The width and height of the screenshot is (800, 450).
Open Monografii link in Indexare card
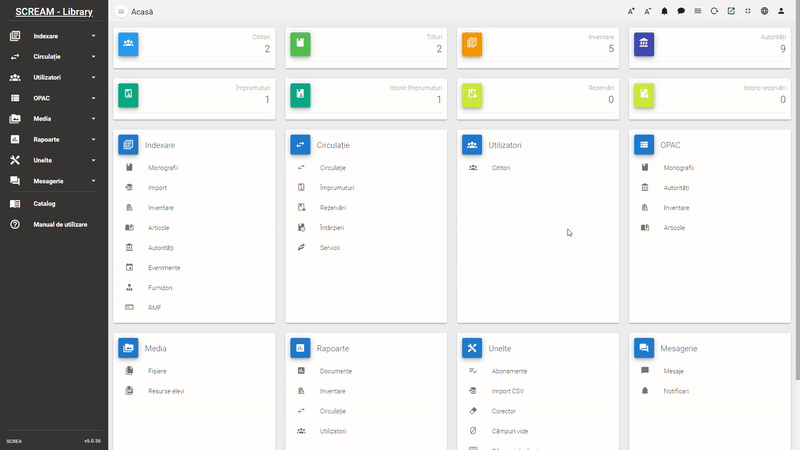pos(163,167)
